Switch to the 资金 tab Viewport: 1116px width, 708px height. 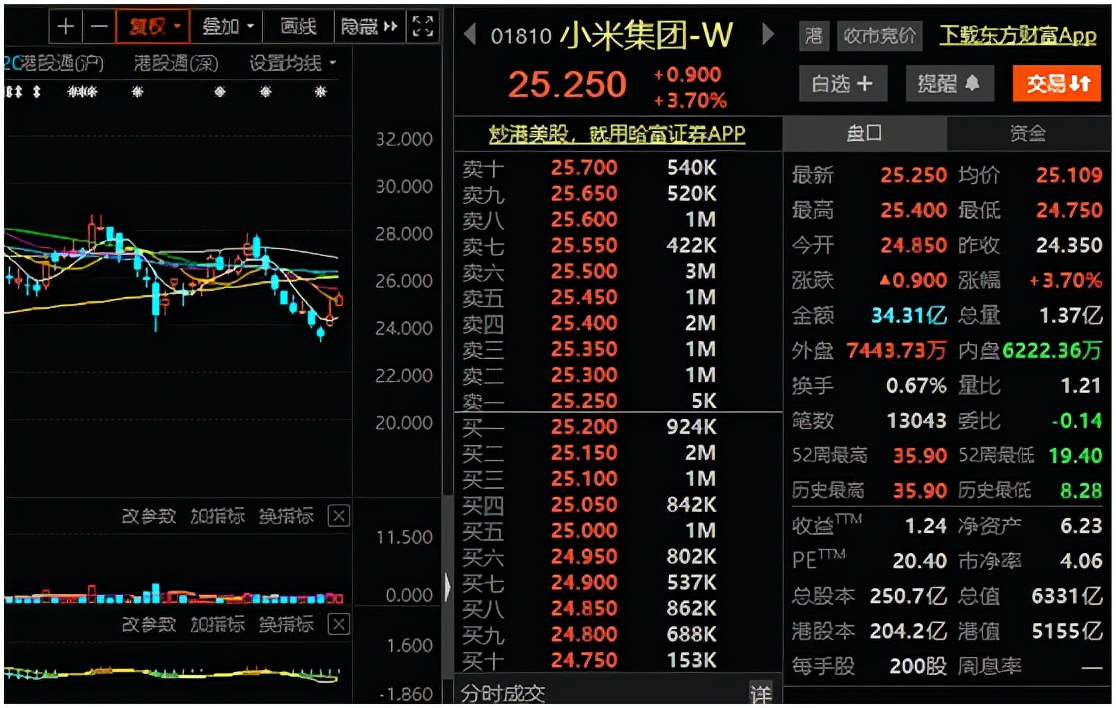tap(1027, 133)
